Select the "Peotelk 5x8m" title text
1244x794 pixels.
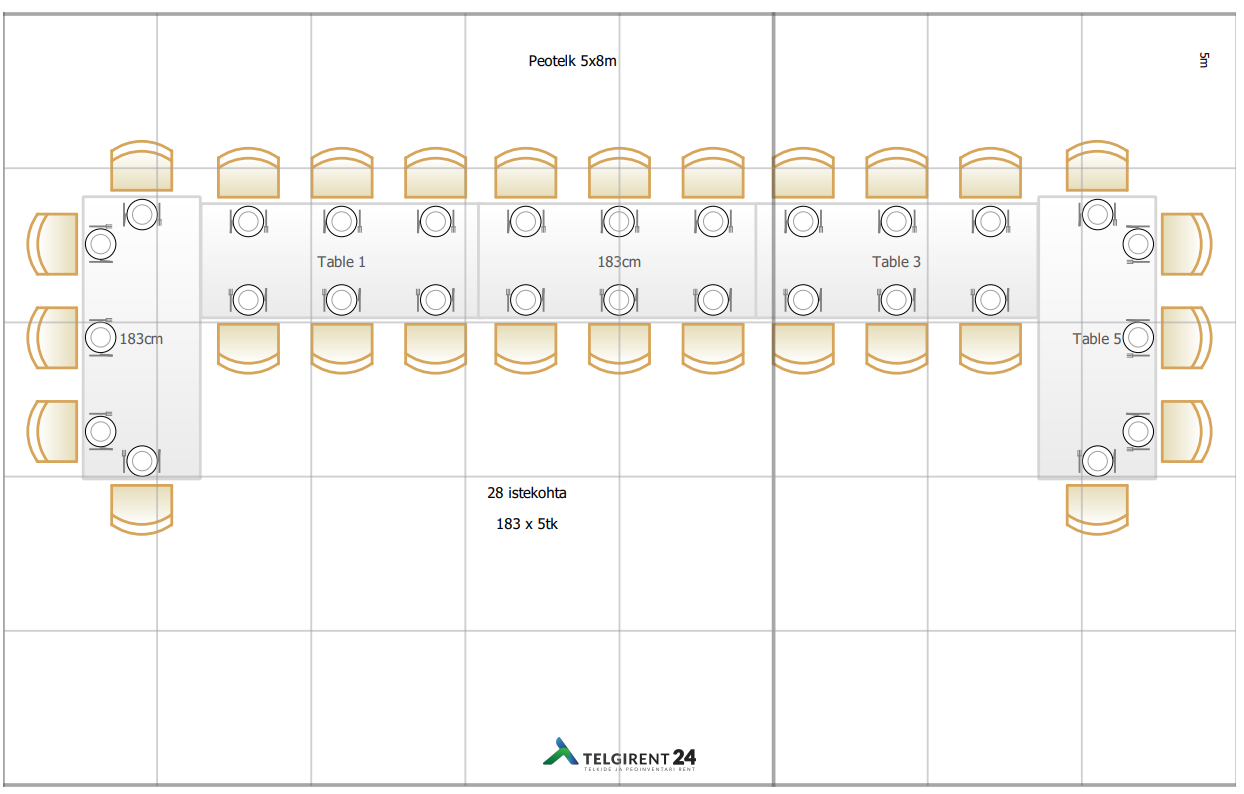[572, 61]
